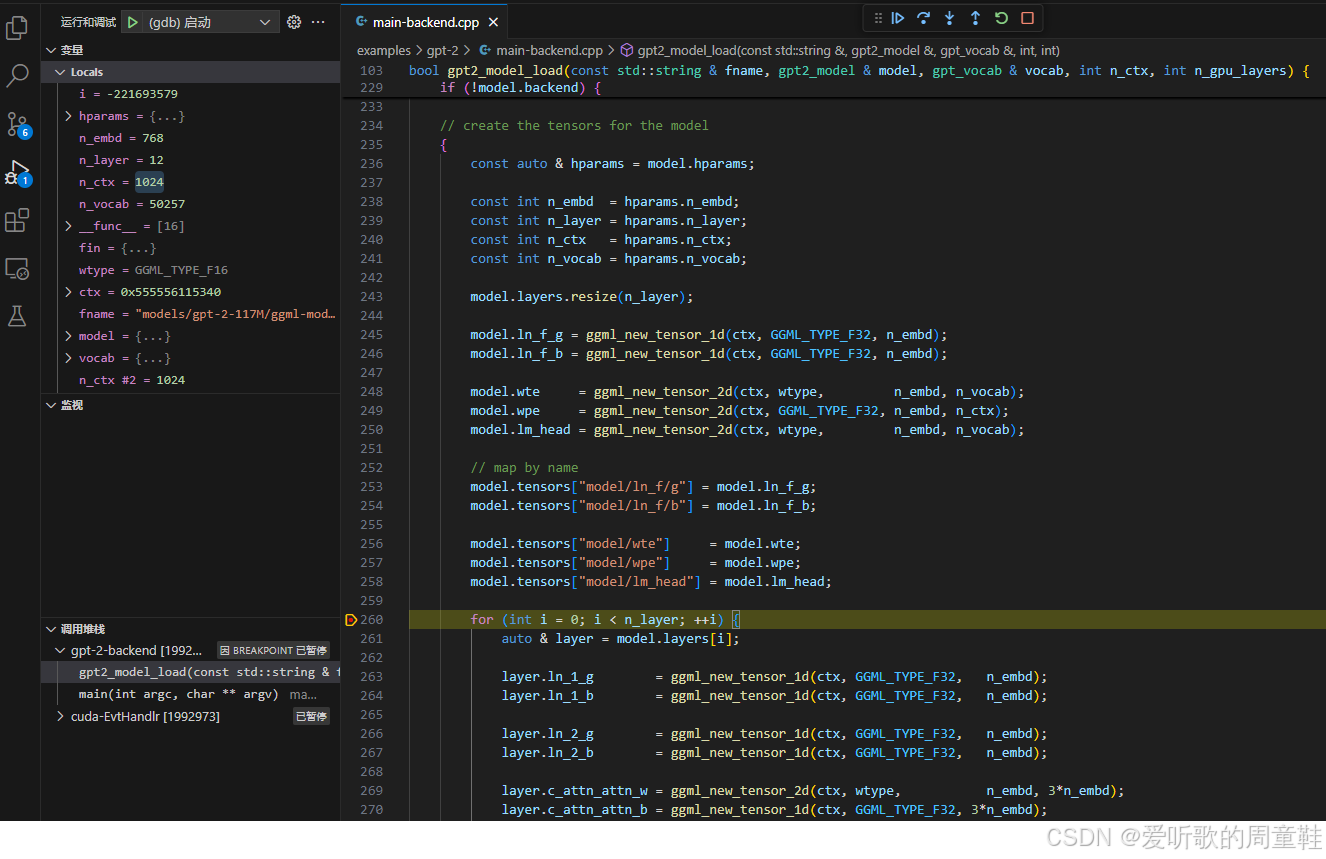This screenshot has width=1326, height=859.
Task: Open the Remote Explorer view
Action: [x=17, y=268]
